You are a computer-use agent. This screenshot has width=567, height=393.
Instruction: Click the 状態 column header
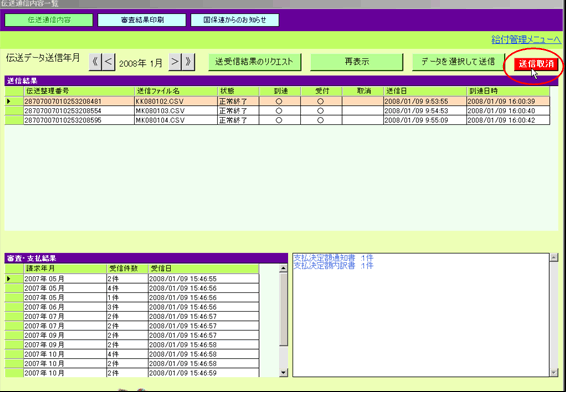click(238, 91)
